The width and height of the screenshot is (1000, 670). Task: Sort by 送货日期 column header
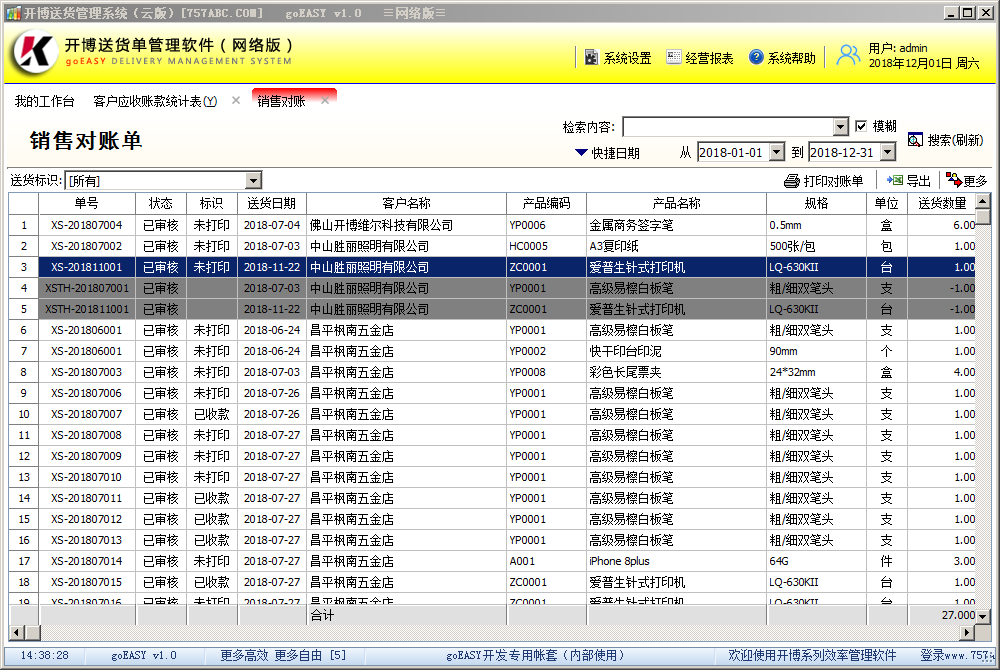click(x=271, y=203)
